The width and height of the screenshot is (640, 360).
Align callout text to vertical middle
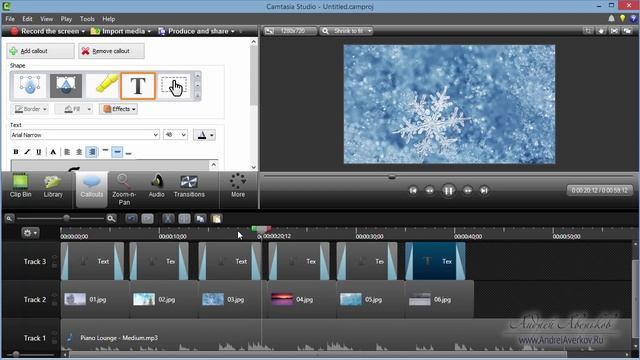[117, 152]
